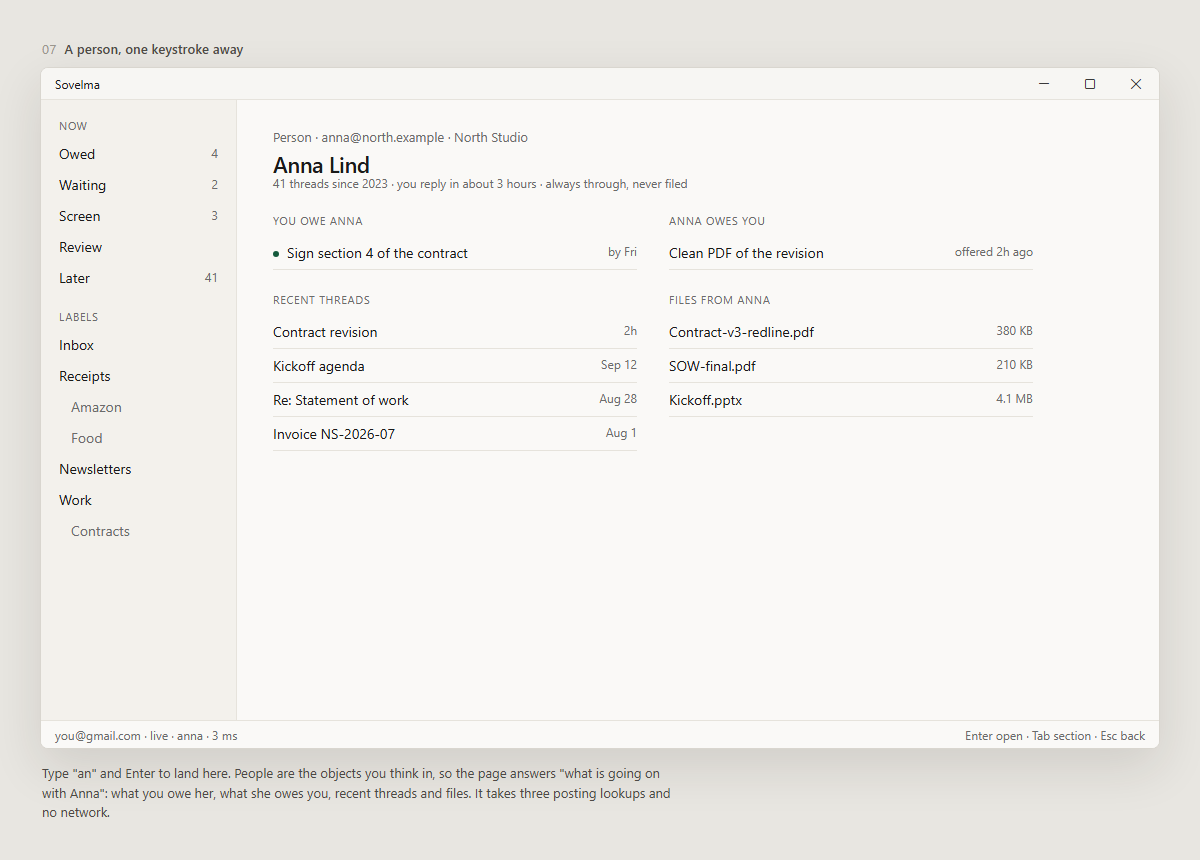
Task: Open file Contract-v3-redline.pdf
Action: [x=851, y=332]
